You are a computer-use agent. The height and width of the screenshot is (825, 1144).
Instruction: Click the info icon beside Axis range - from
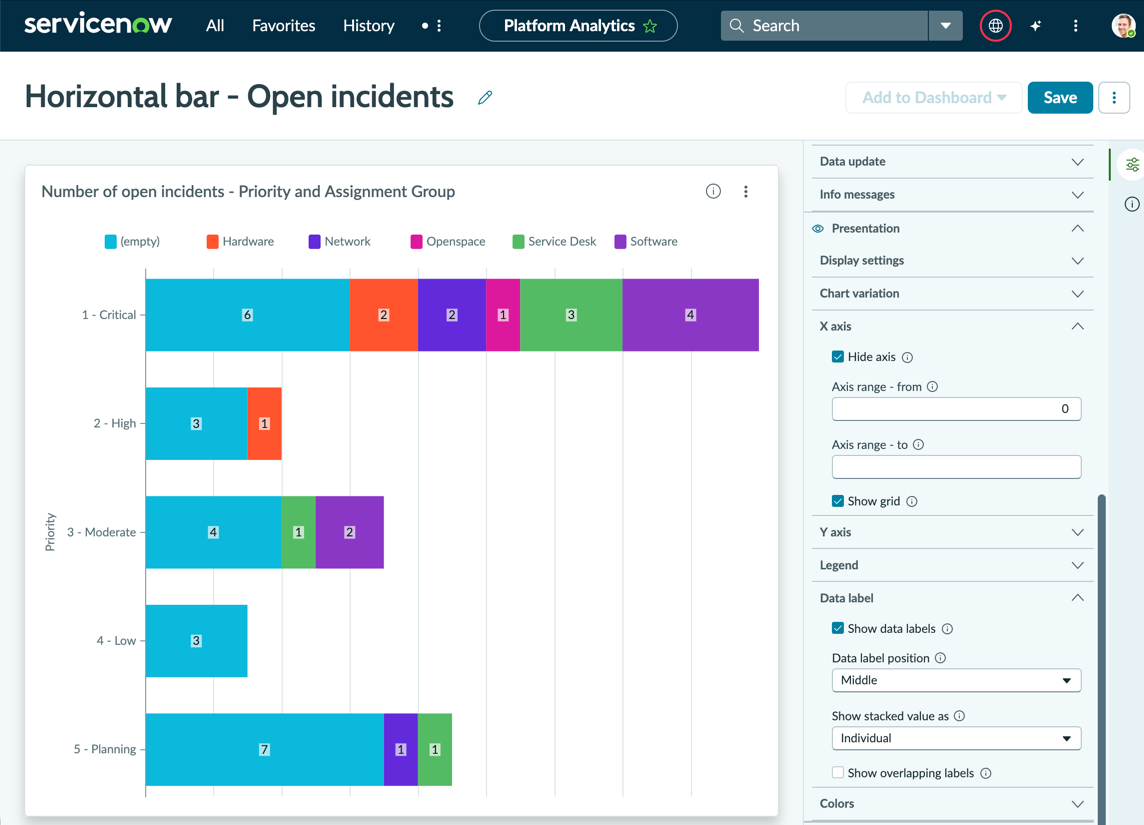pyautogui.click(x=932, y=387)
